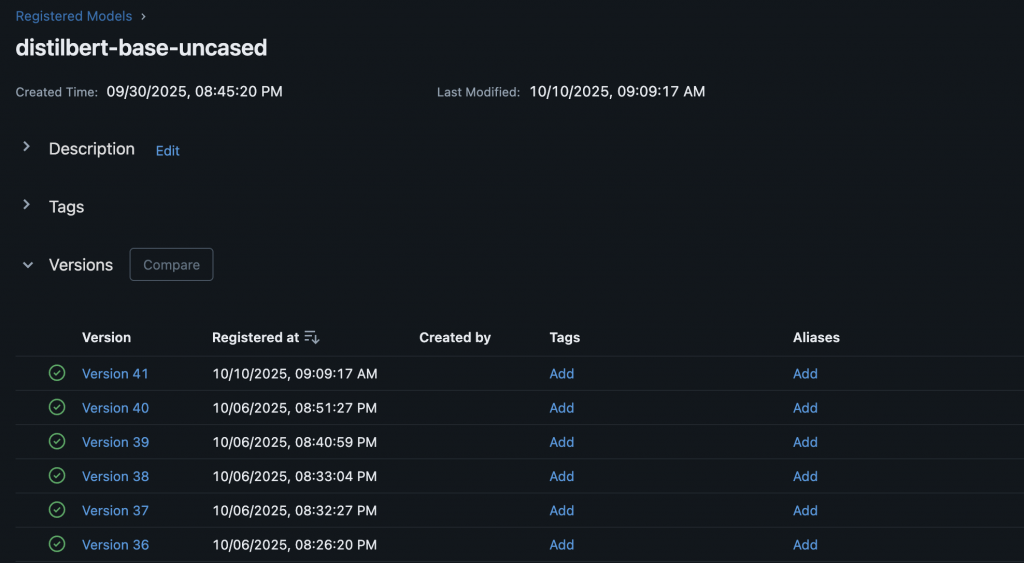Click the green status checkmark for Version 41
Viewport: 1024px width, 563px height.
[57, 373]
